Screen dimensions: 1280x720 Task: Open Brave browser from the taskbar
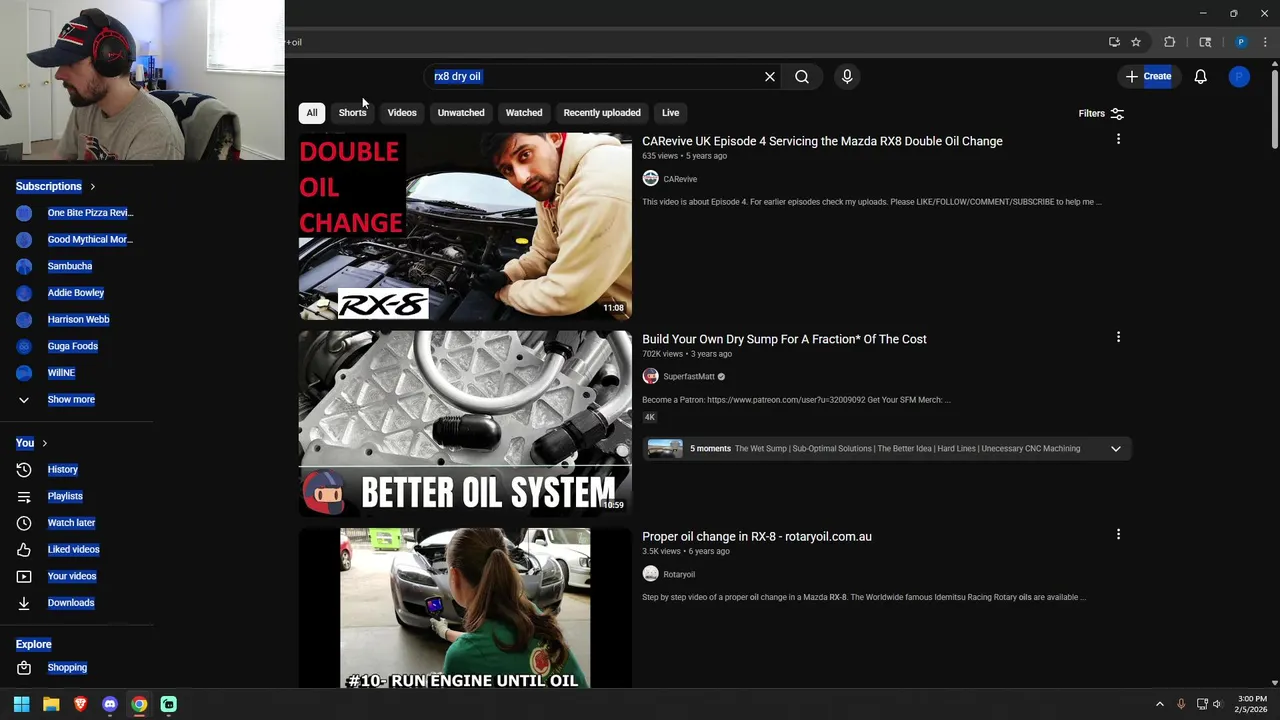click(x=80, y=704)
